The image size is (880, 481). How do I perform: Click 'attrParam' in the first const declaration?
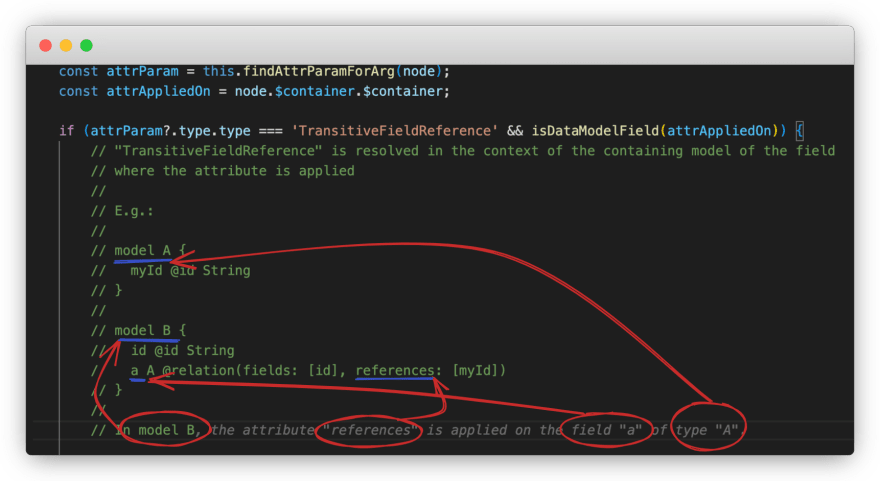pos(143,71)
